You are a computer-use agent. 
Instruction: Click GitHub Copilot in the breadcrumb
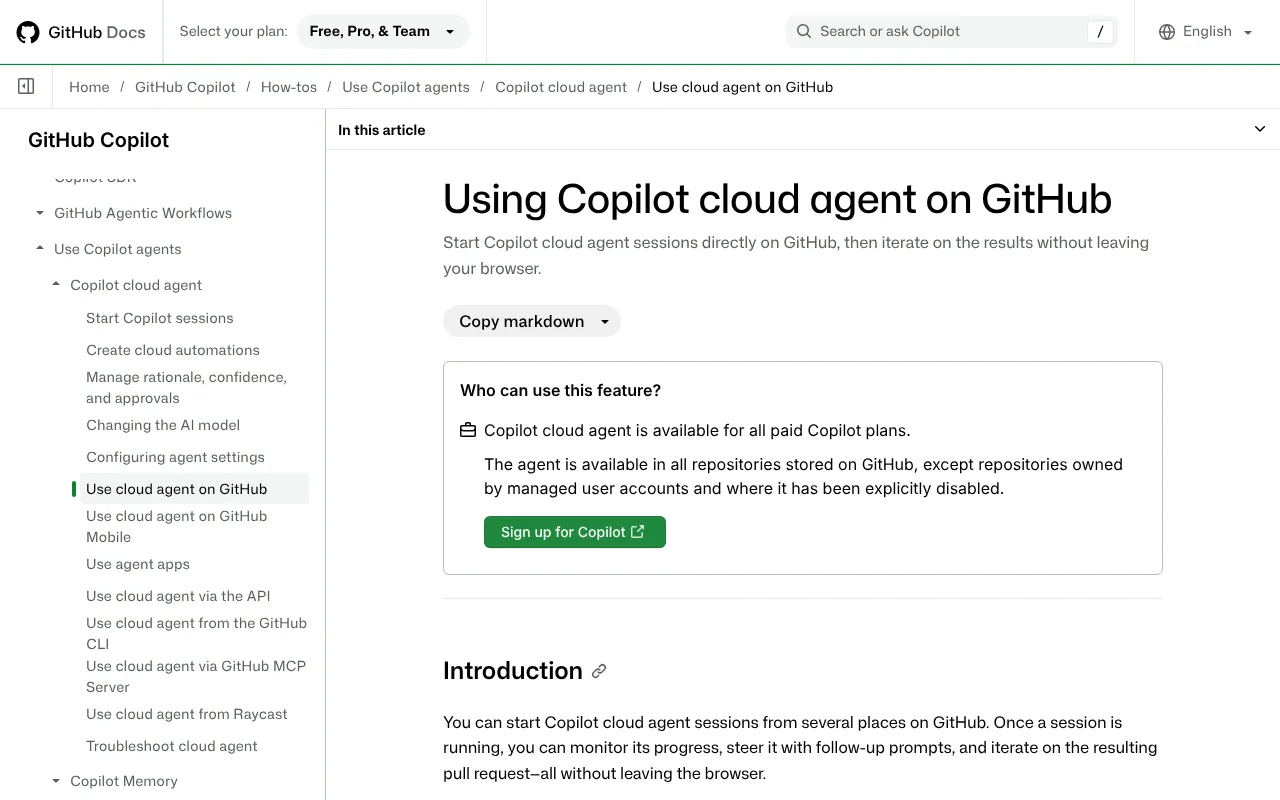coord(185,87)
